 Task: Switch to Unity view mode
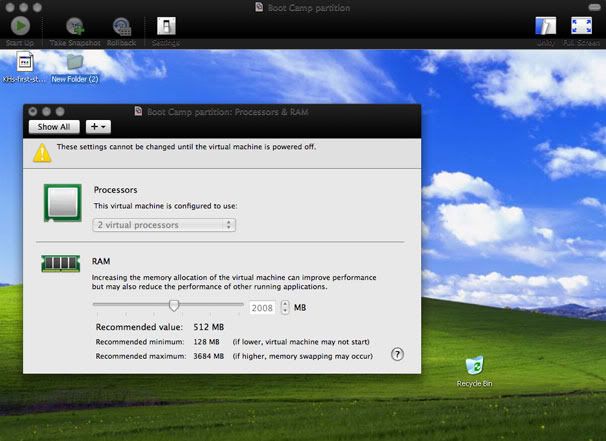(546, 26)
